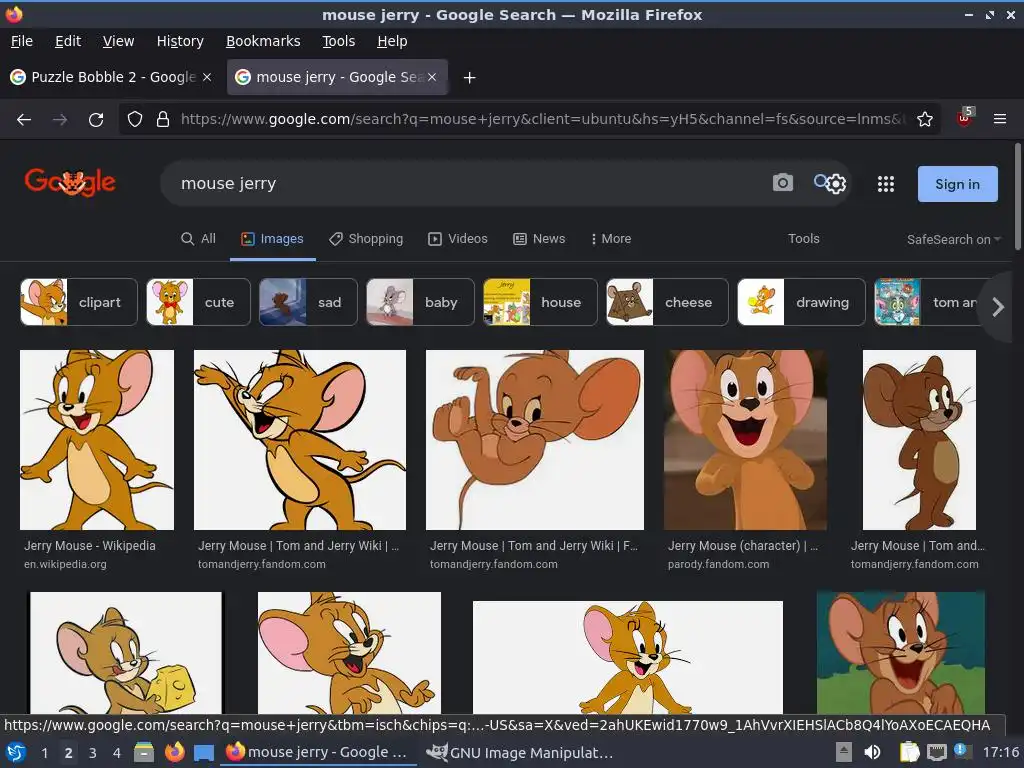The height and width of the screenshot is (768, 1024).
Task: Launch Firefox from the taskbar quick launcher
Action: (x=174, y=752)
